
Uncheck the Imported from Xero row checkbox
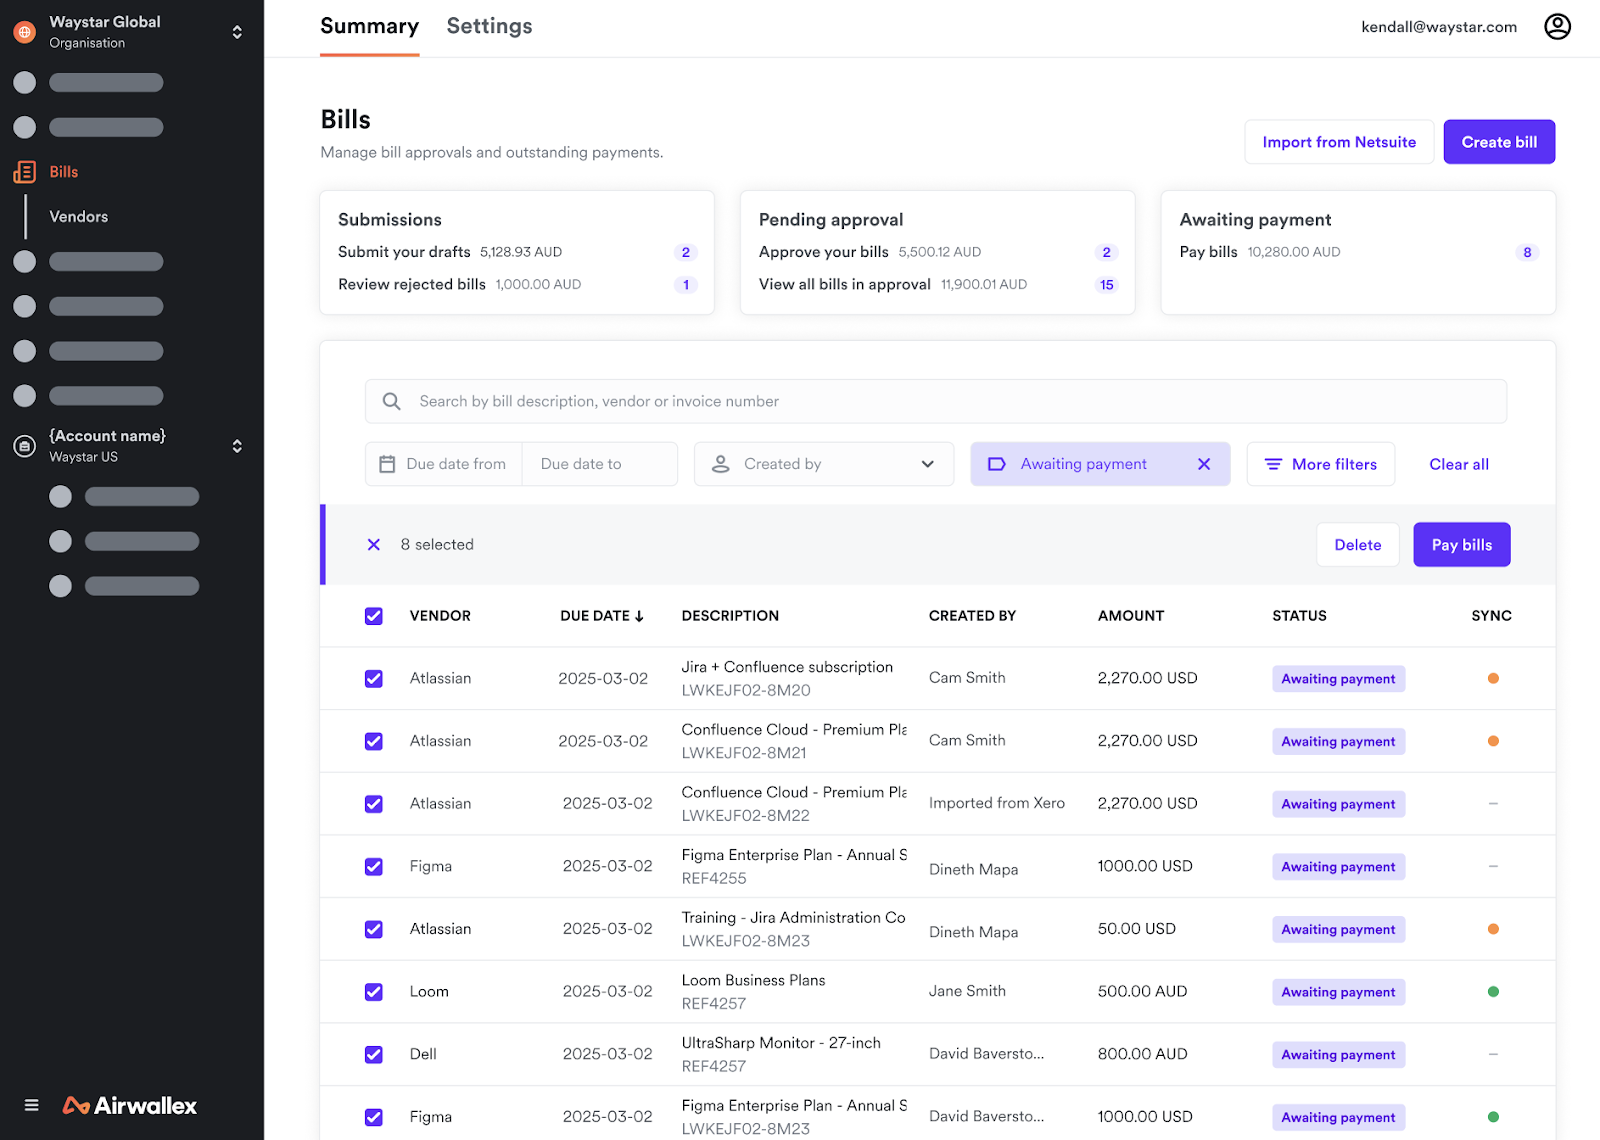374,804
